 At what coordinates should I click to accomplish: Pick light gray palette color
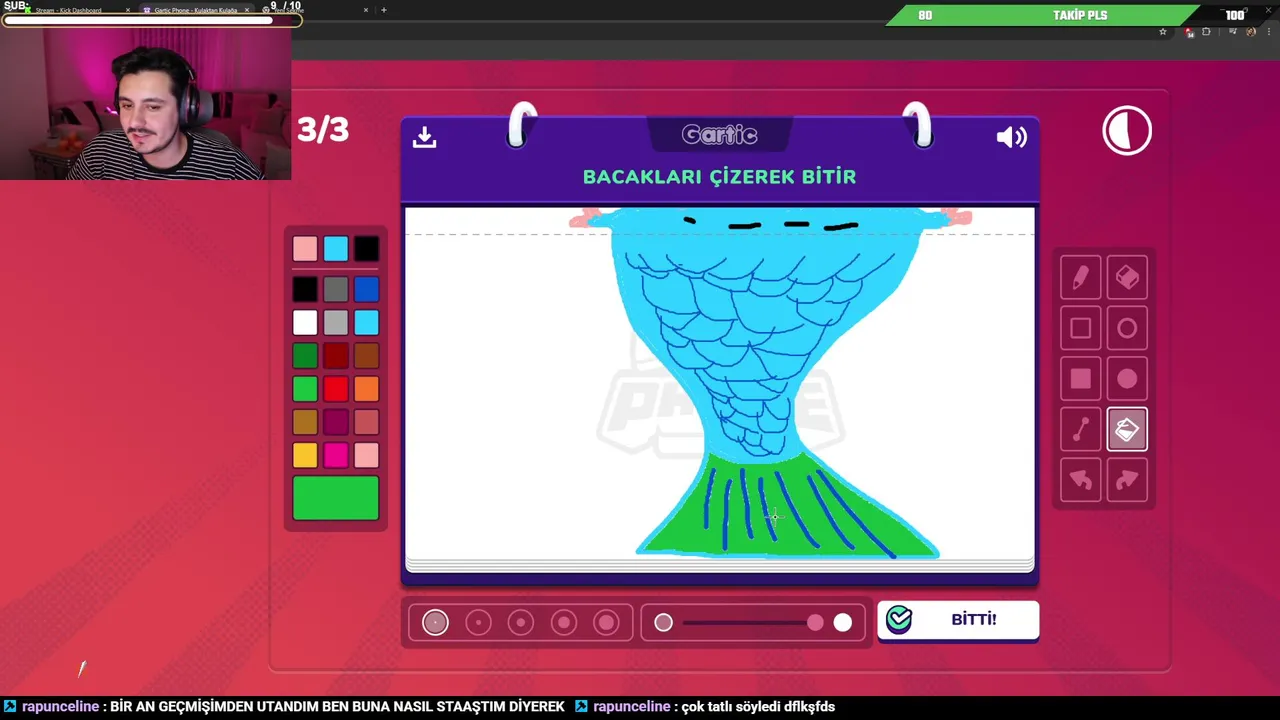point(336,323)
